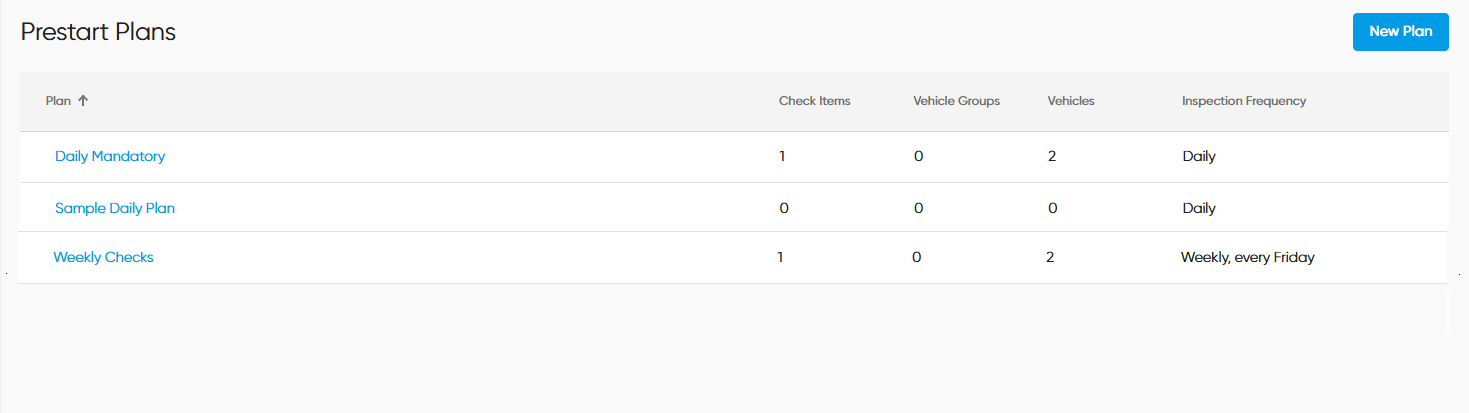Click Daily Mandatory's Vehicle Groups count
Viewport: 1469px width, 413px height.
pos(918,156)
